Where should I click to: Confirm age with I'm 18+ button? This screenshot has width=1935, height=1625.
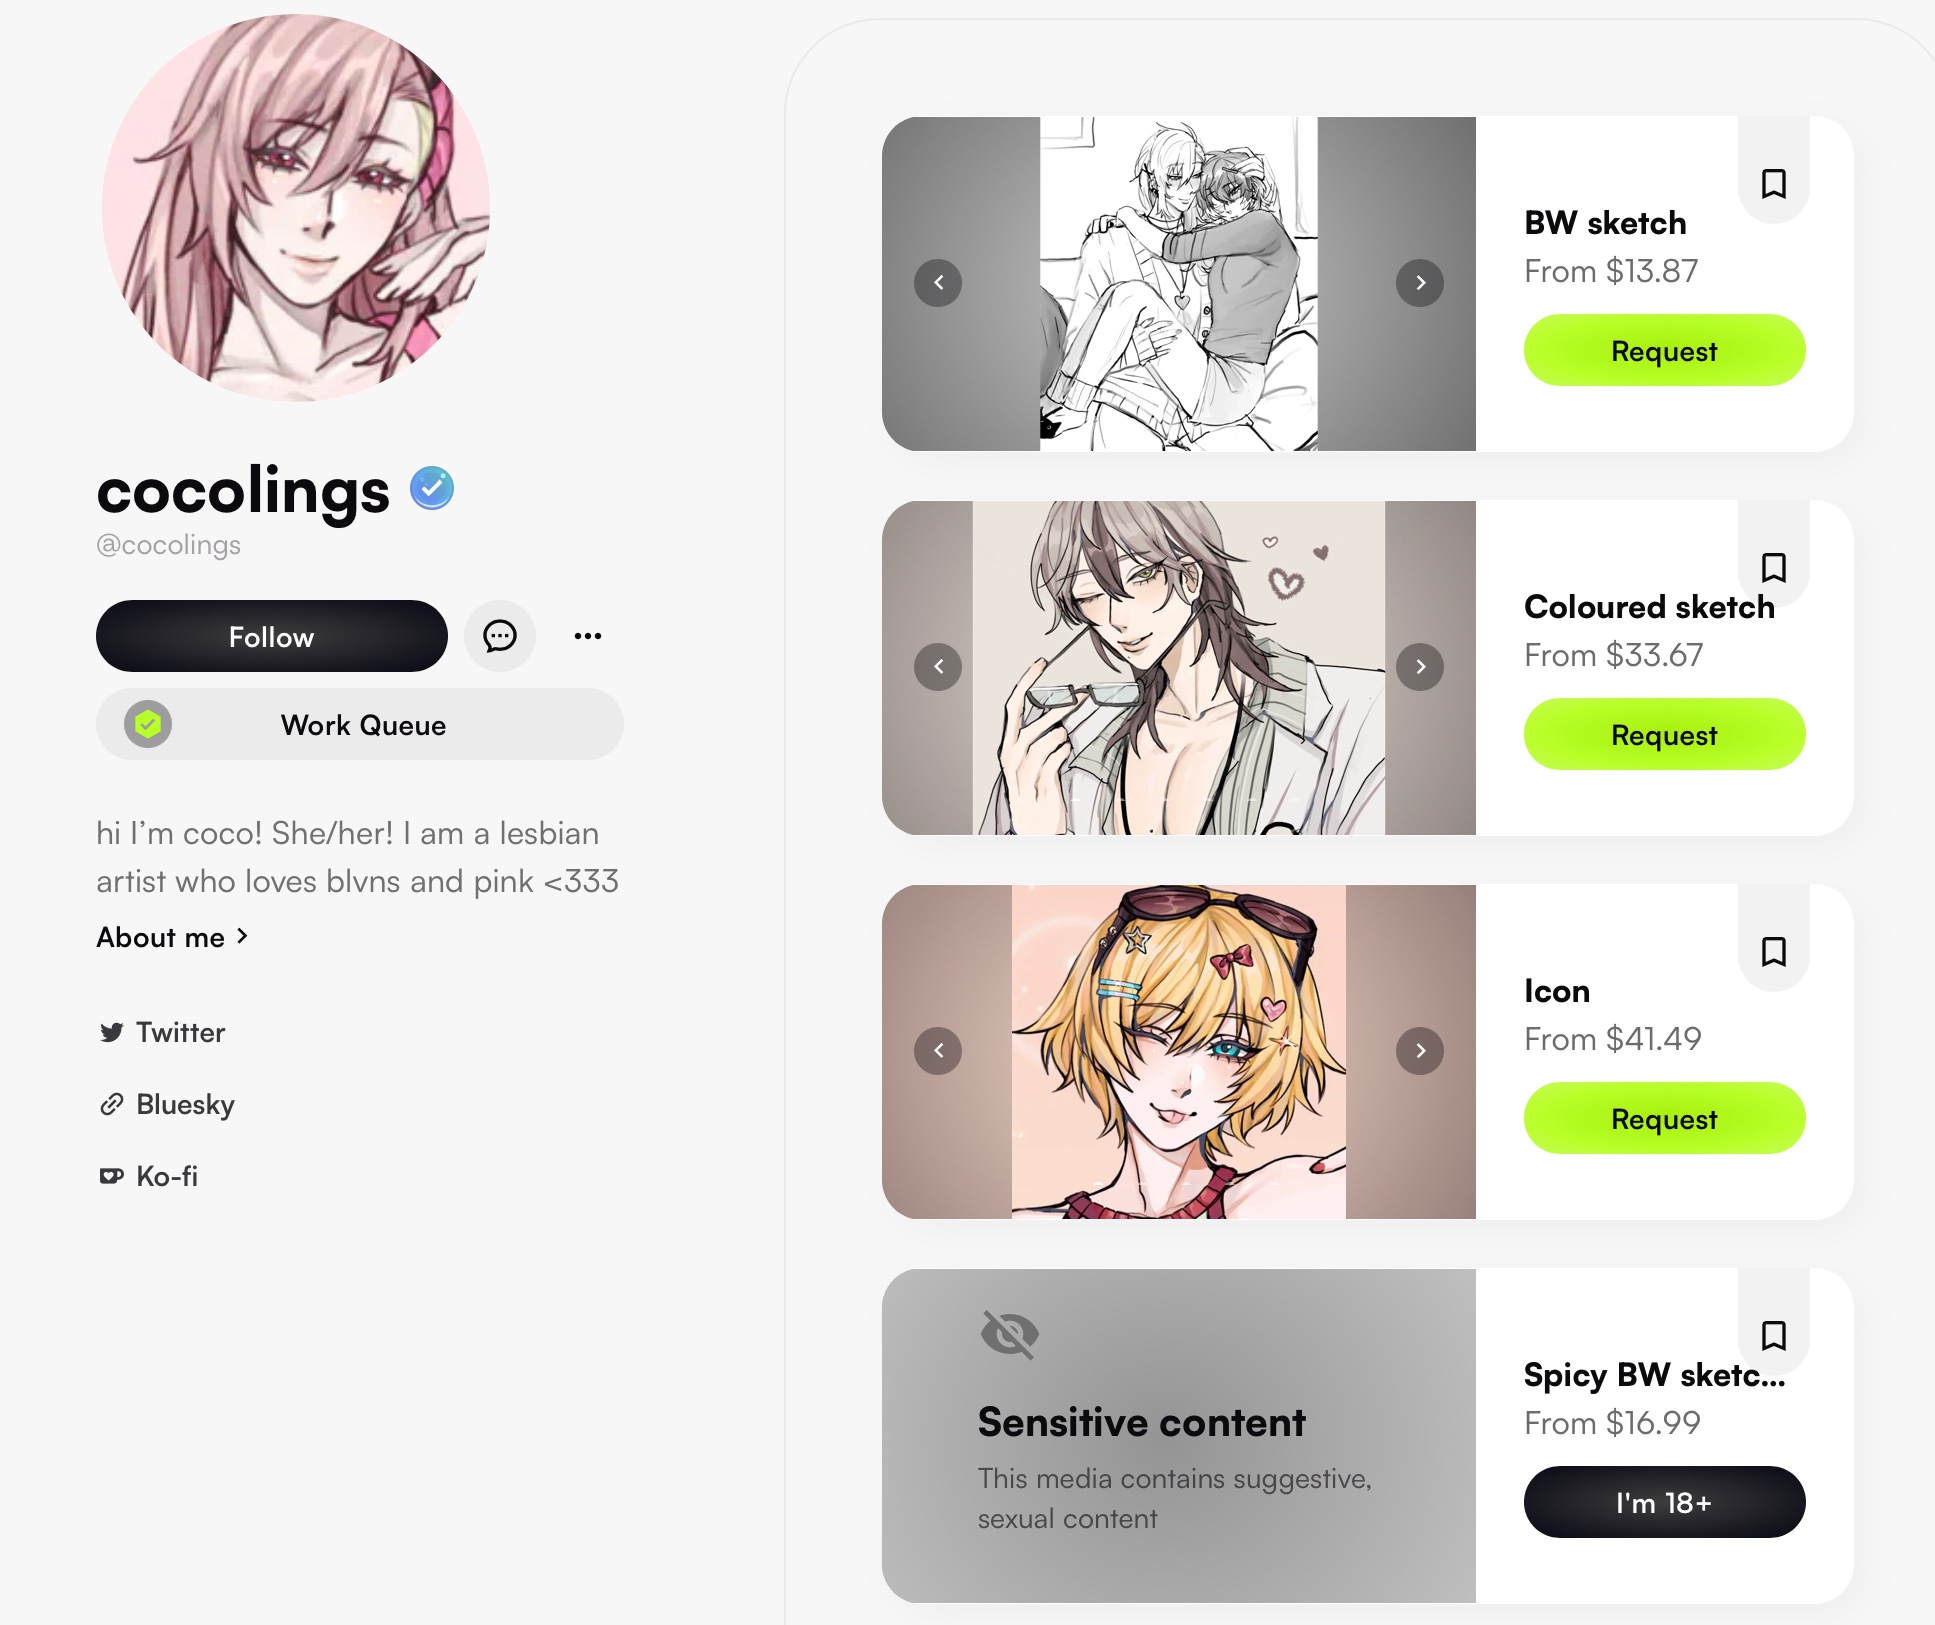click(x=1664, y=1502)
